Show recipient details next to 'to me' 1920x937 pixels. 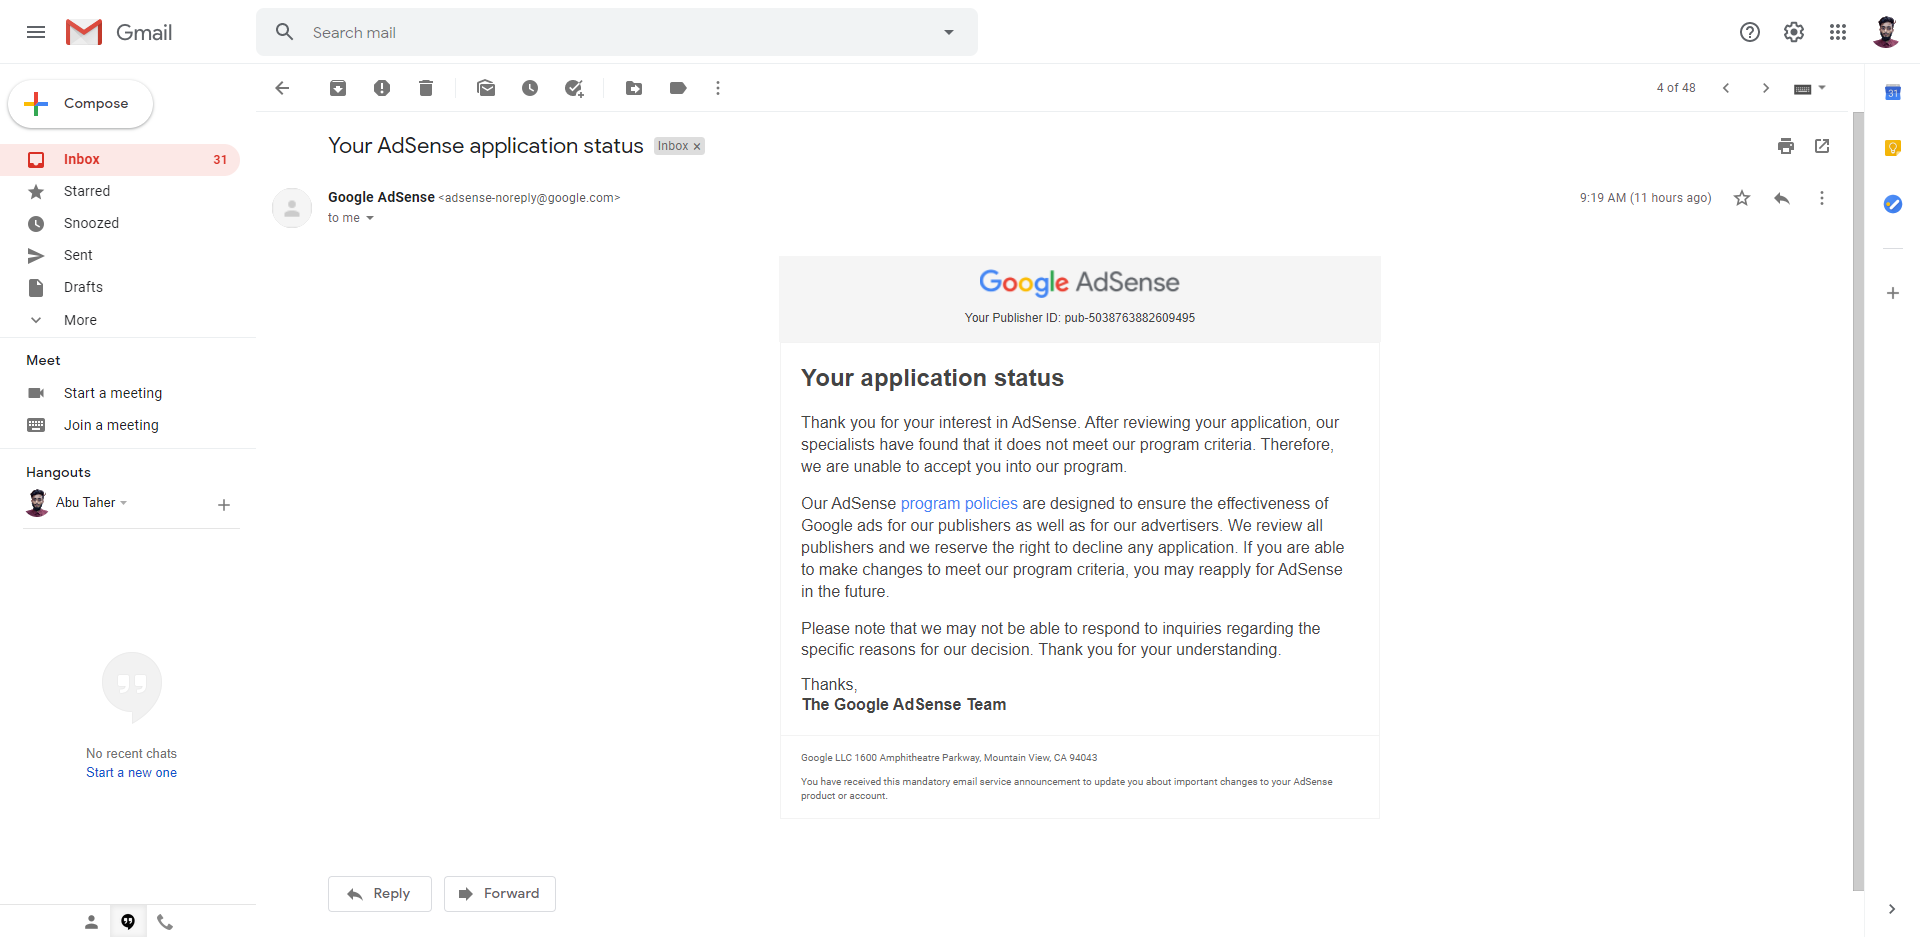pyautogui.click(x=370, y=218)
